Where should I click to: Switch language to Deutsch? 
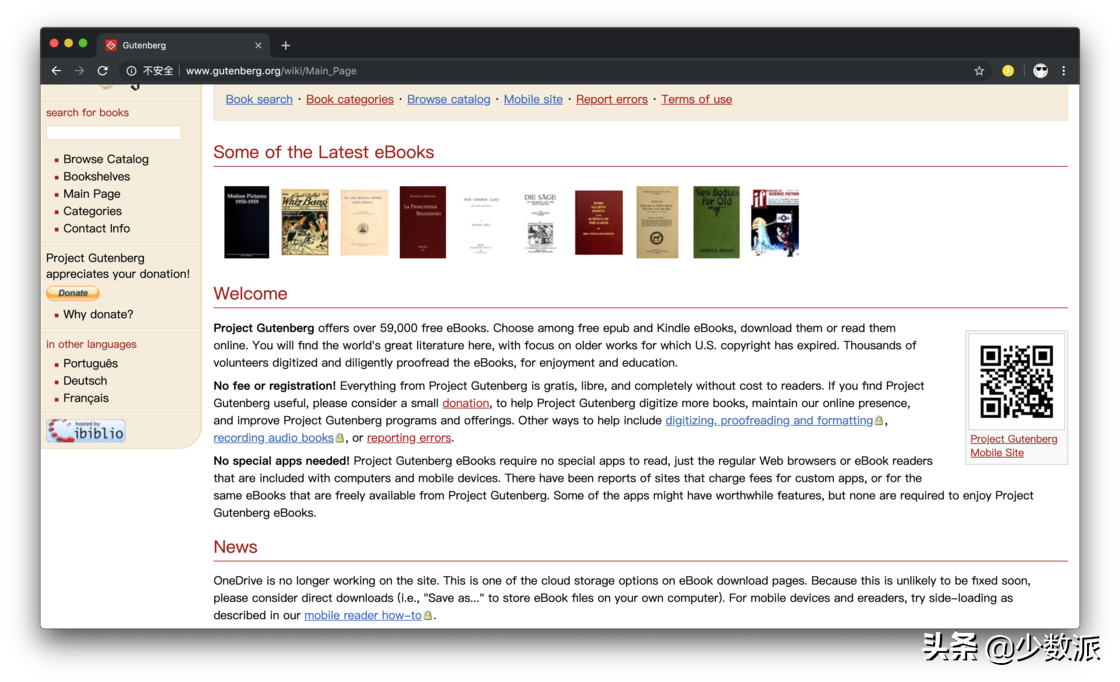click(85, 381)
